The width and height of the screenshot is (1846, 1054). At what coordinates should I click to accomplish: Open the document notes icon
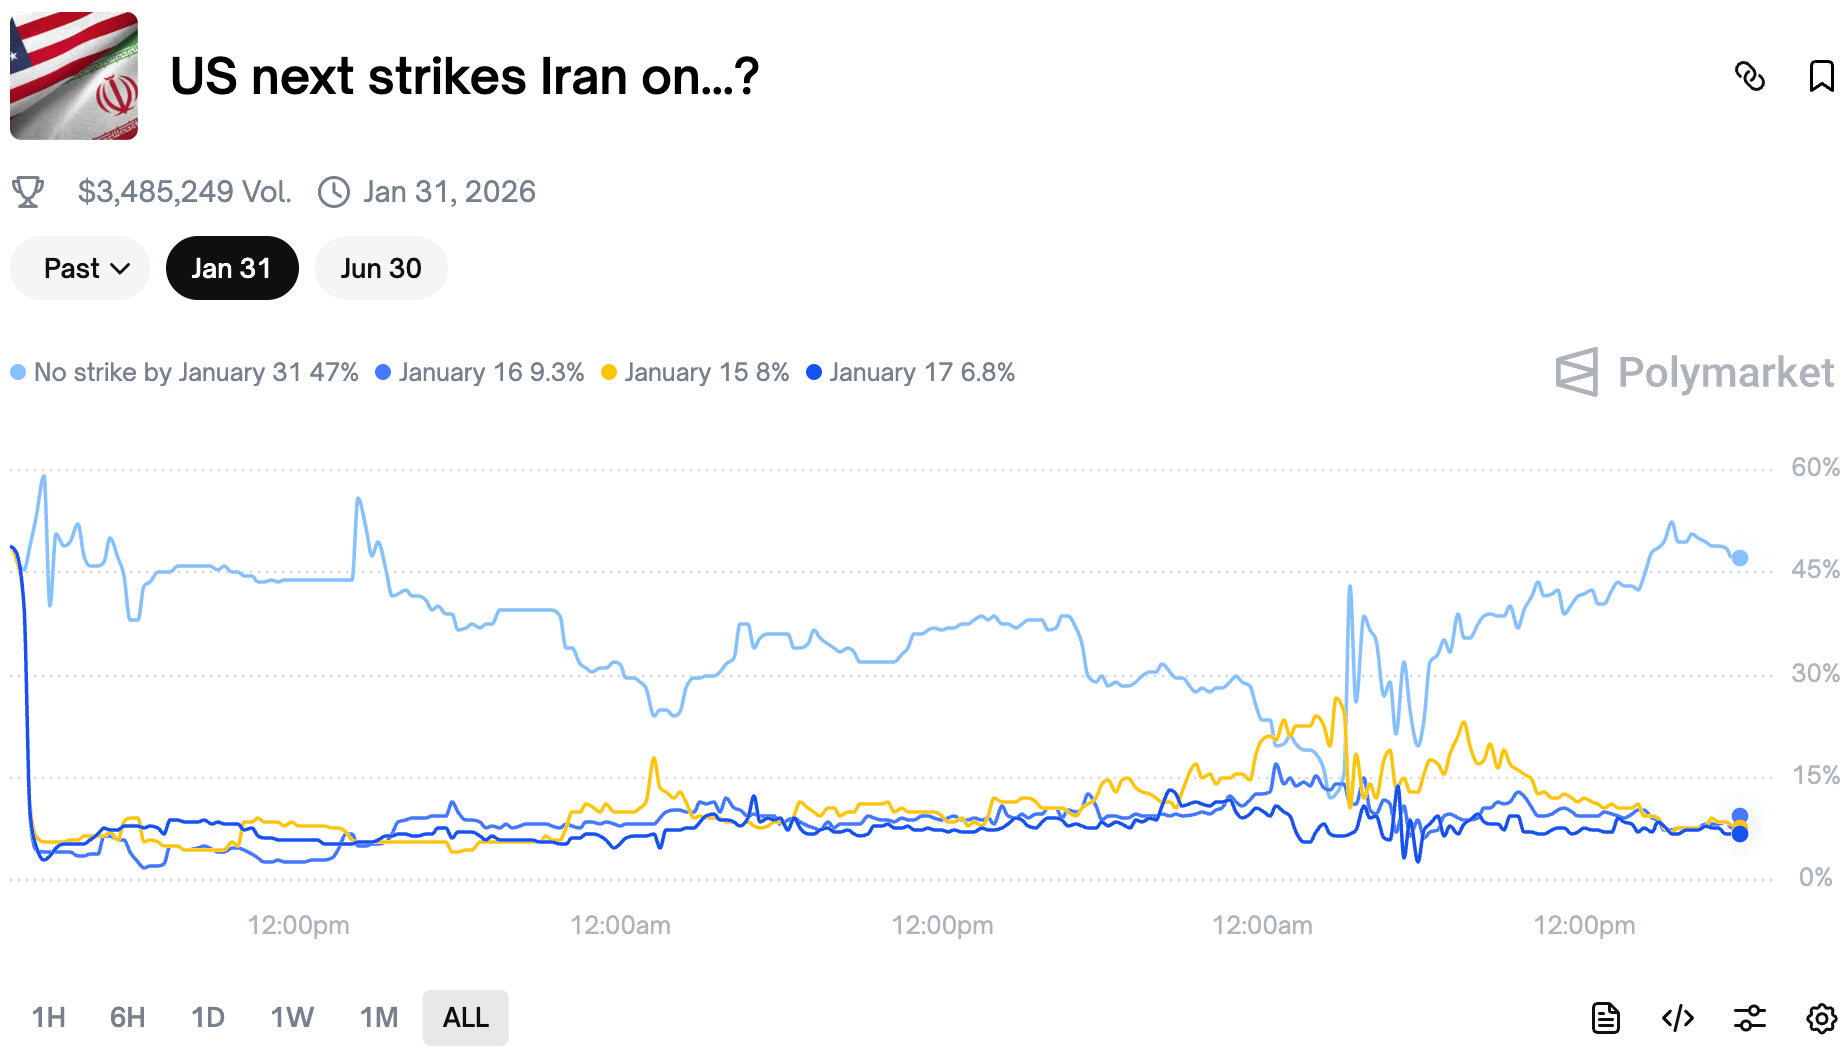[1605, 1018]
